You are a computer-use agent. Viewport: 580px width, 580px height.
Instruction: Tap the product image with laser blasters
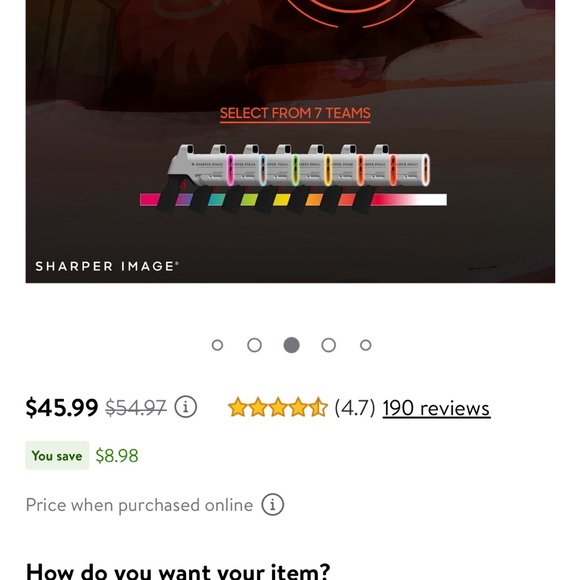(x=290, y=141)
